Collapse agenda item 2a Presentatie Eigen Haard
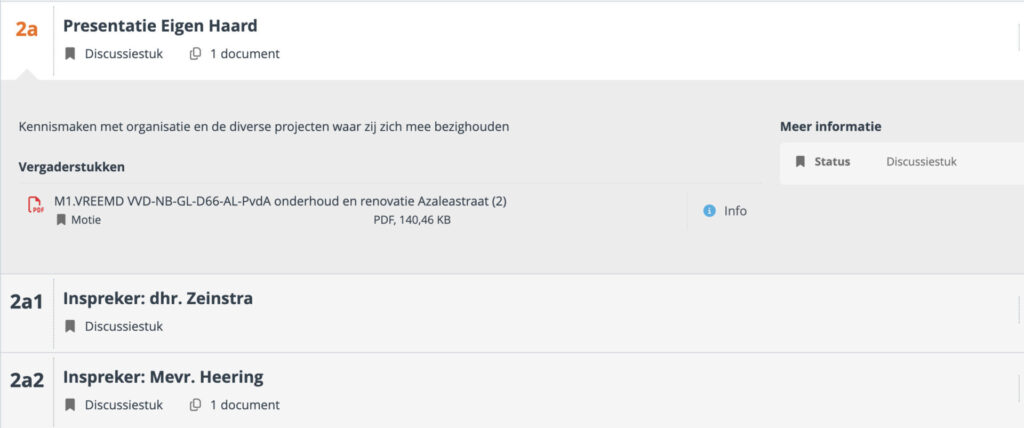The height and width of the screenshot is (428, 1024). (160, 26)
